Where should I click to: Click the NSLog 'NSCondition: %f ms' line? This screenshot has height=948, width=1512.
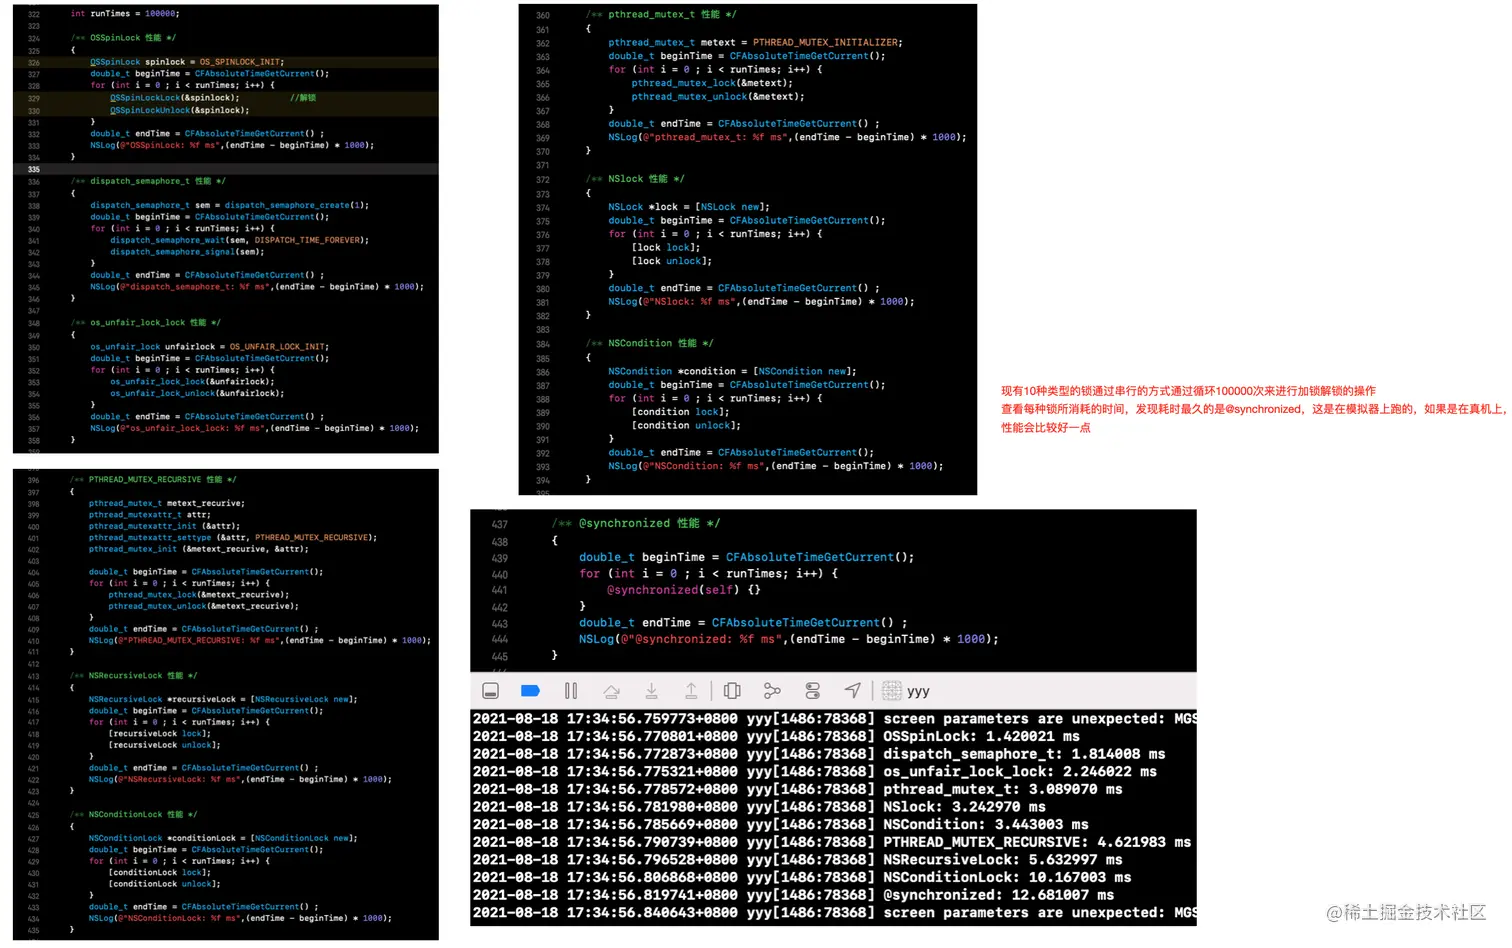[776, 466]
